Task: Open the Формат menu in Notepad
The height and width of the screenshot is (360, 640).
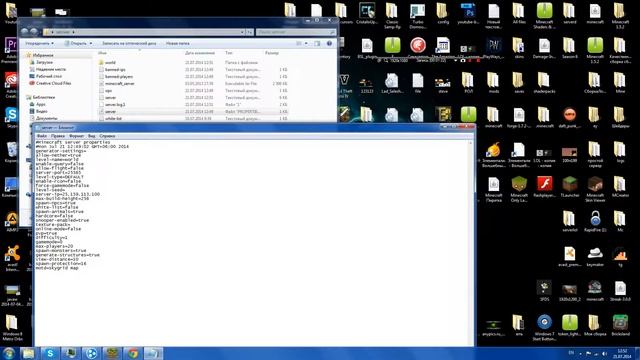Action: [x=76, y=136]
